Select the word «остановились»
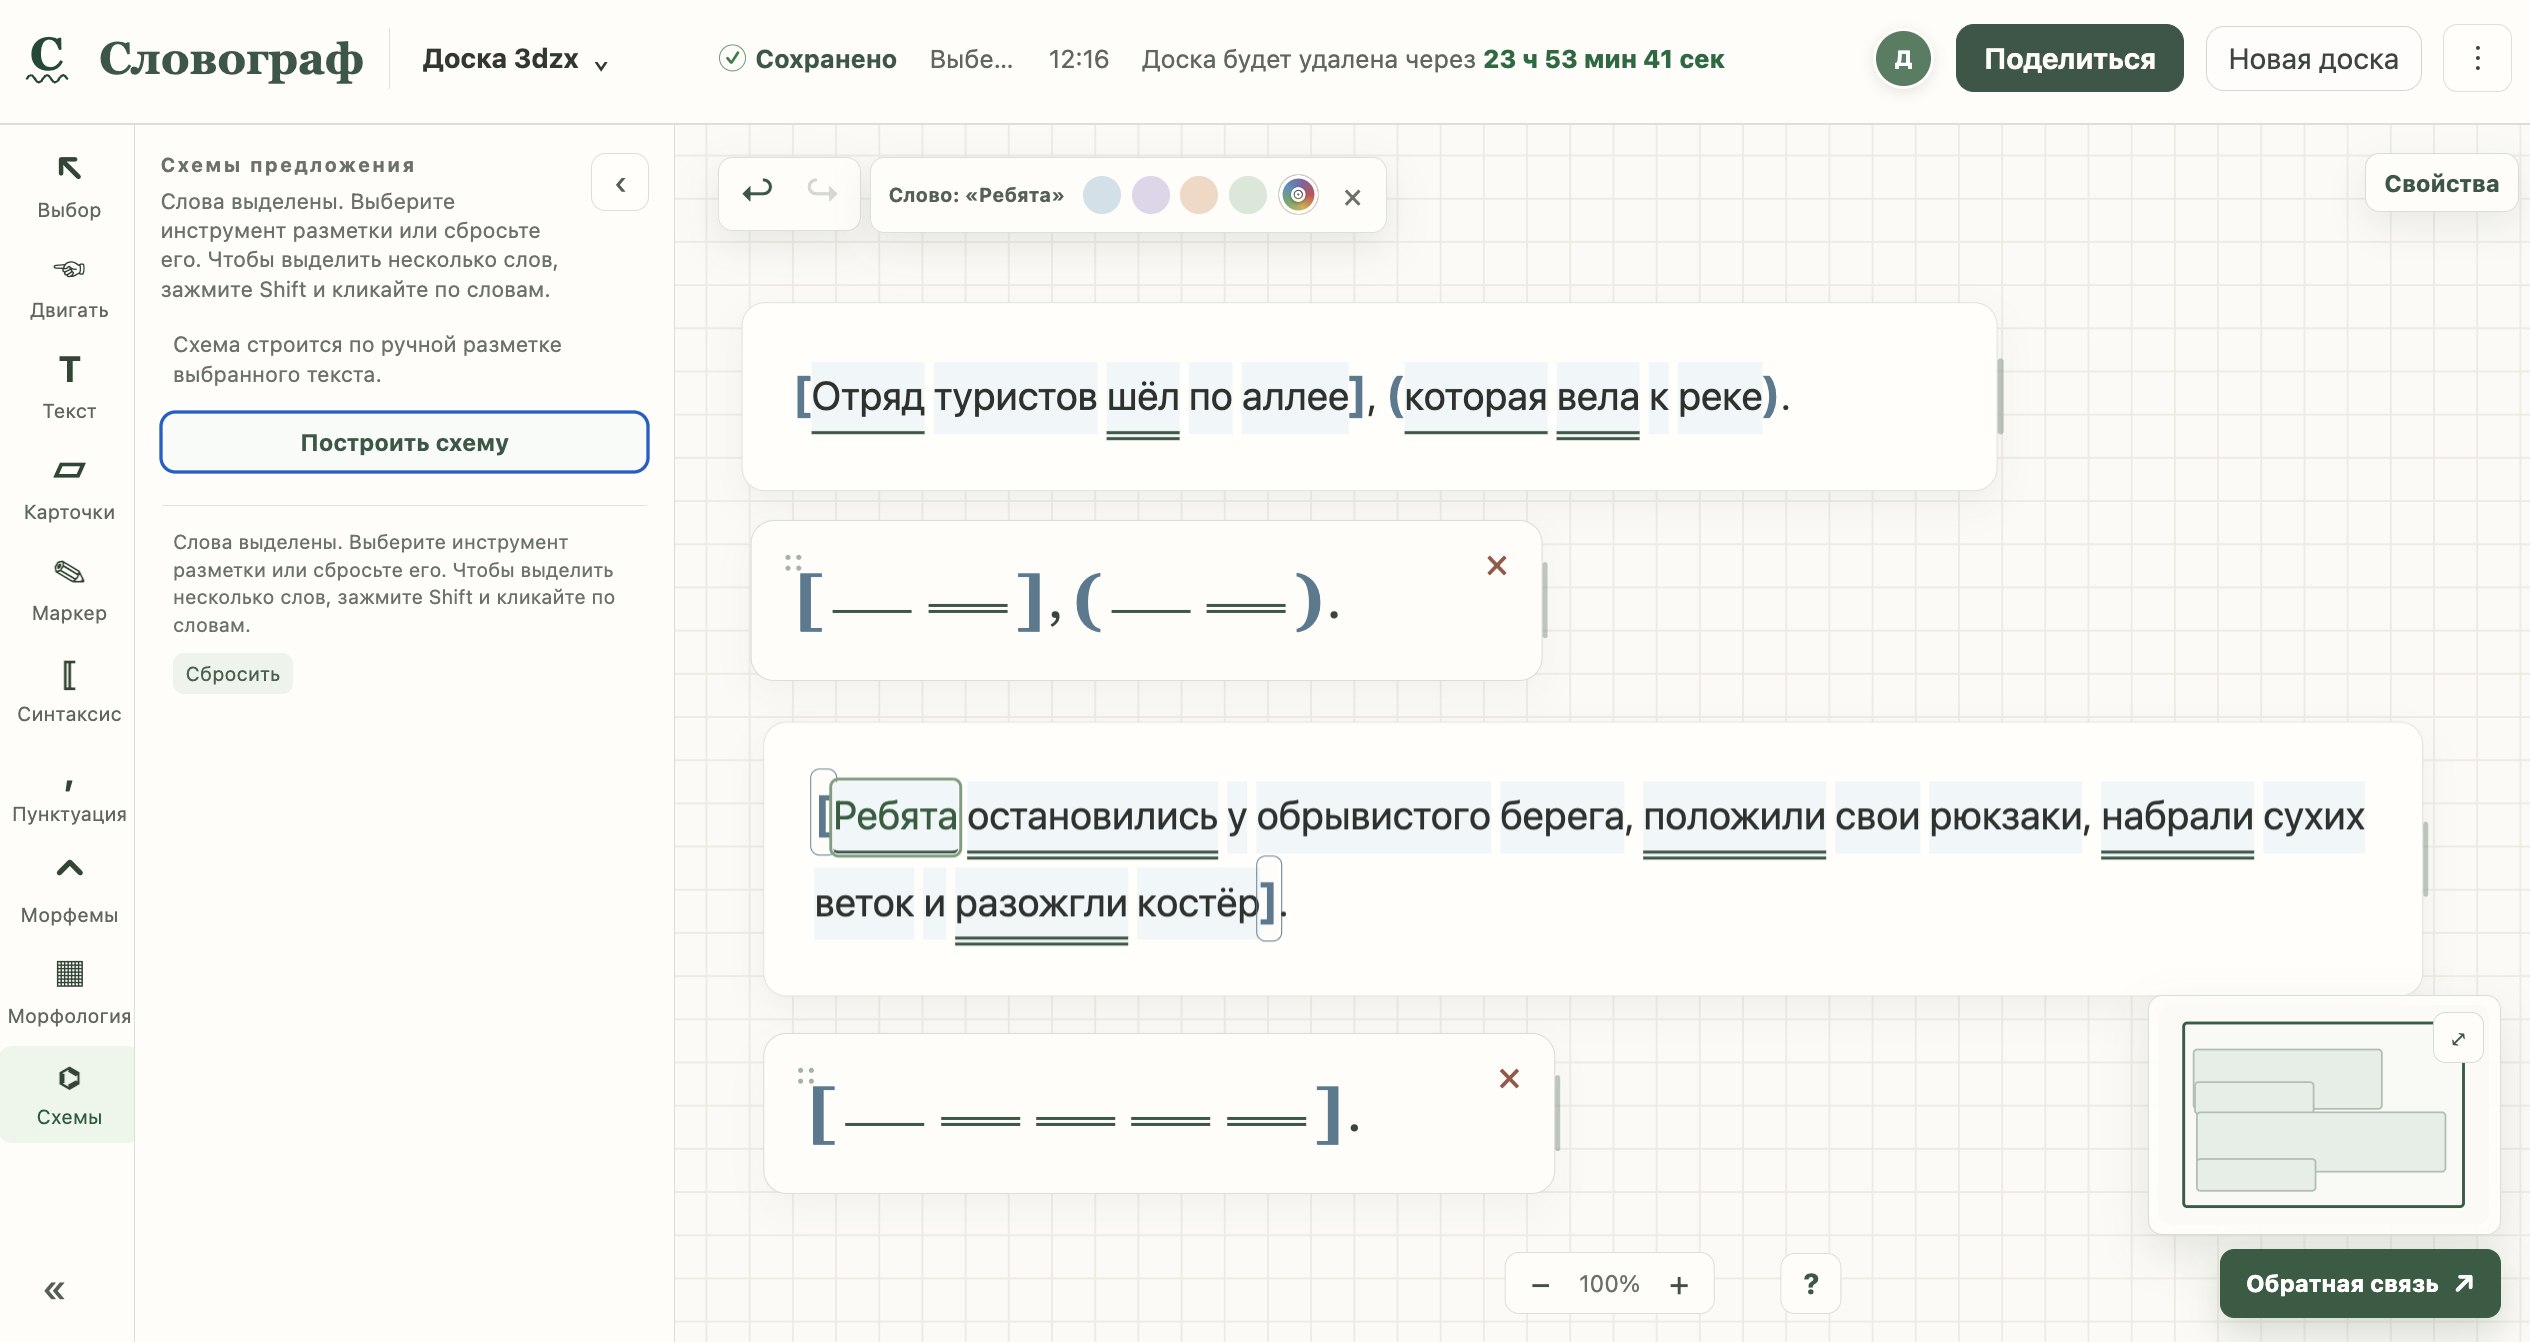Image resolution: width=2530 pixels, height=1342 pixels. 1092,817
